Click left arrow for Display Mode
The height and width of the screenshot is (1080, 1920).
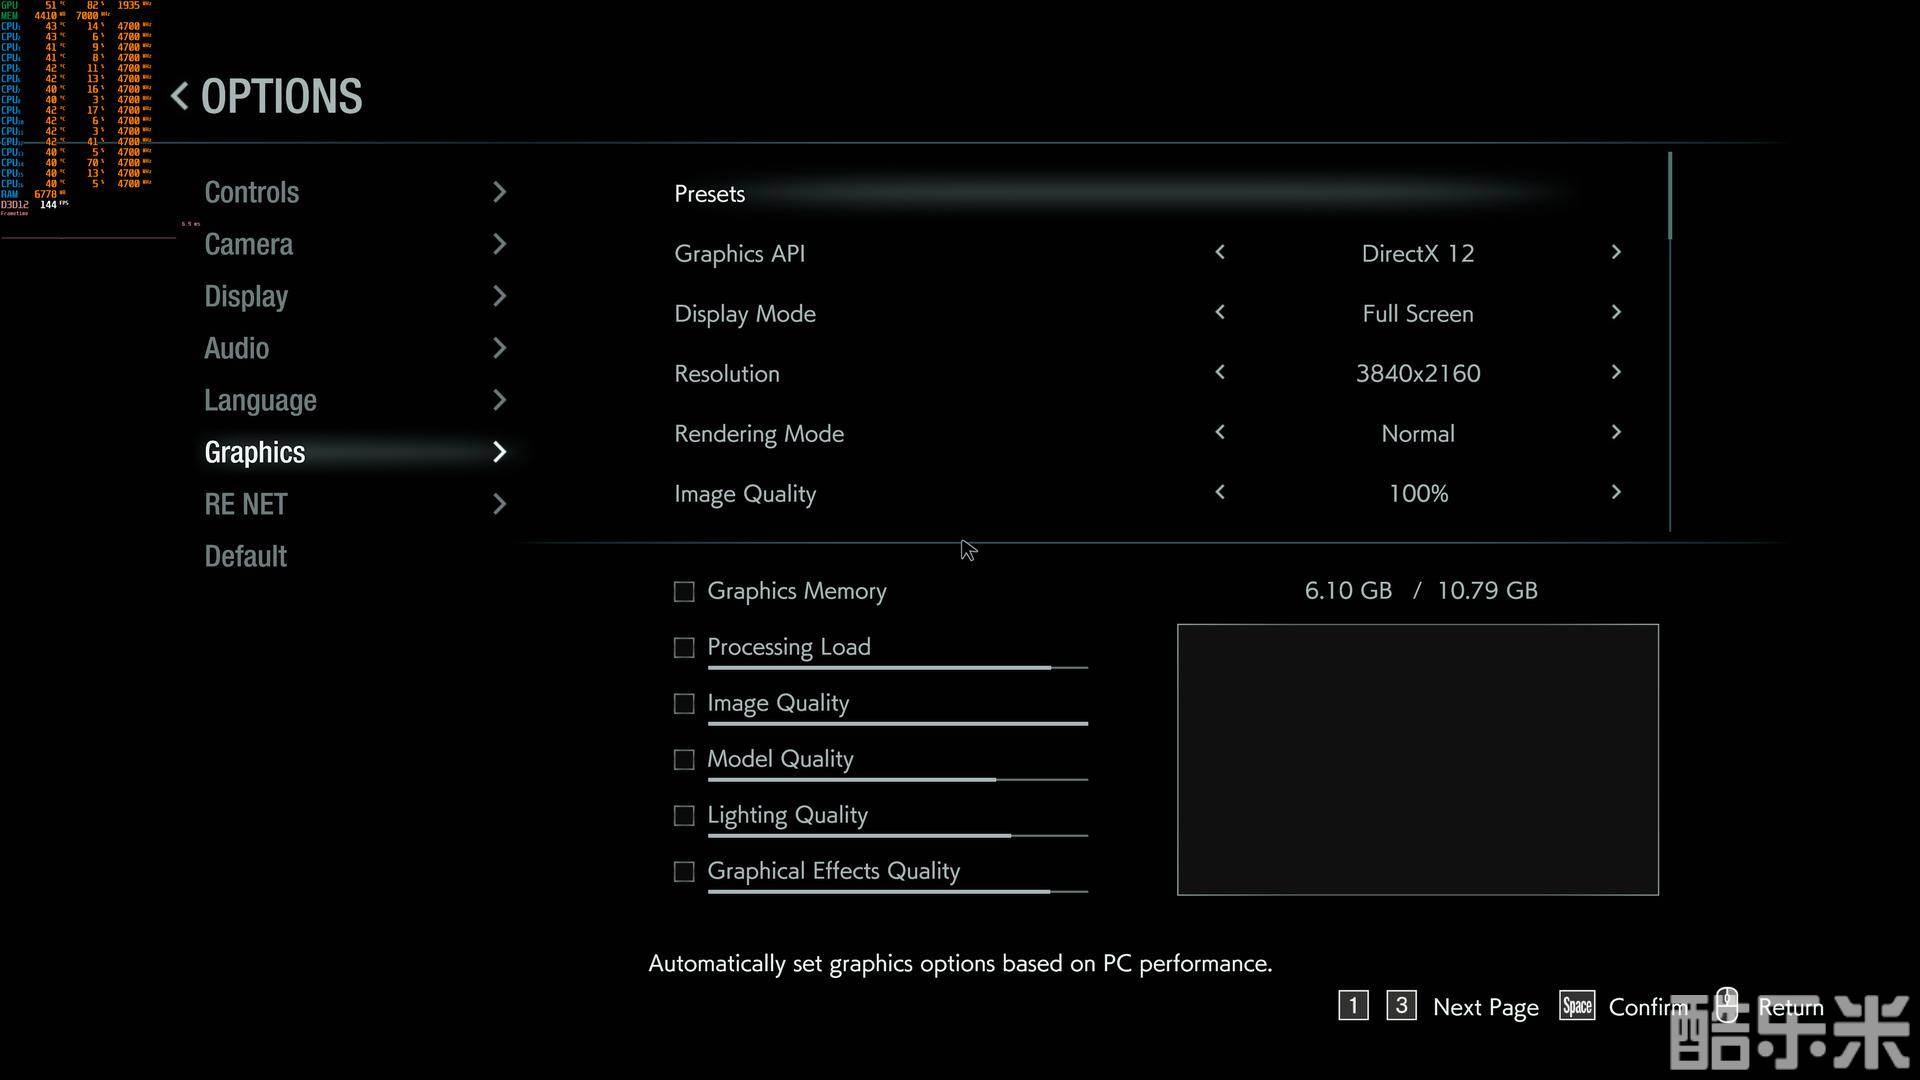coord(1220,313)
